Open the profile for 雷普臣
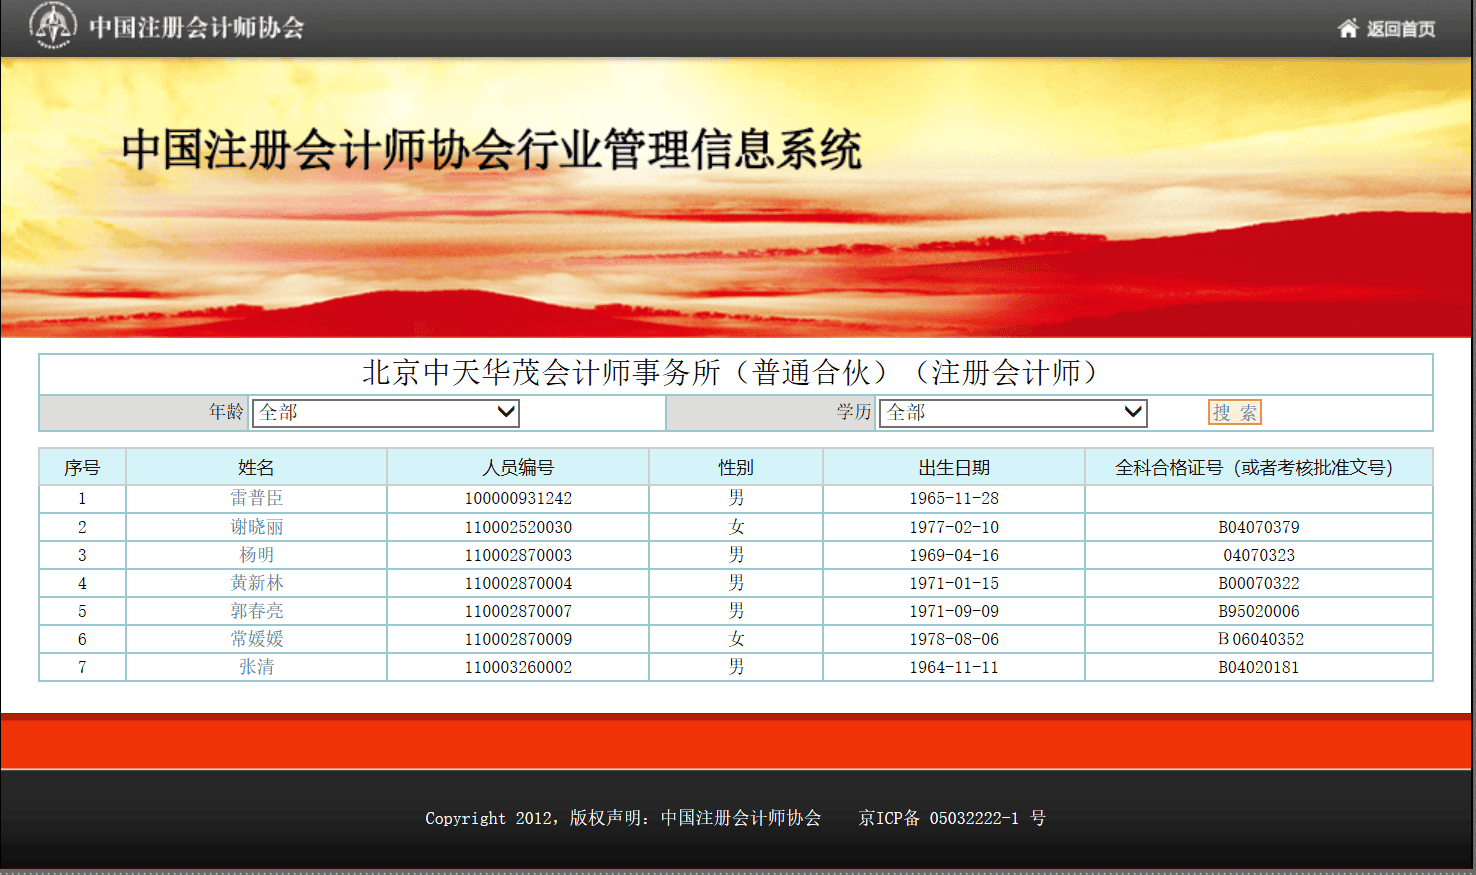 coord(256,498)
